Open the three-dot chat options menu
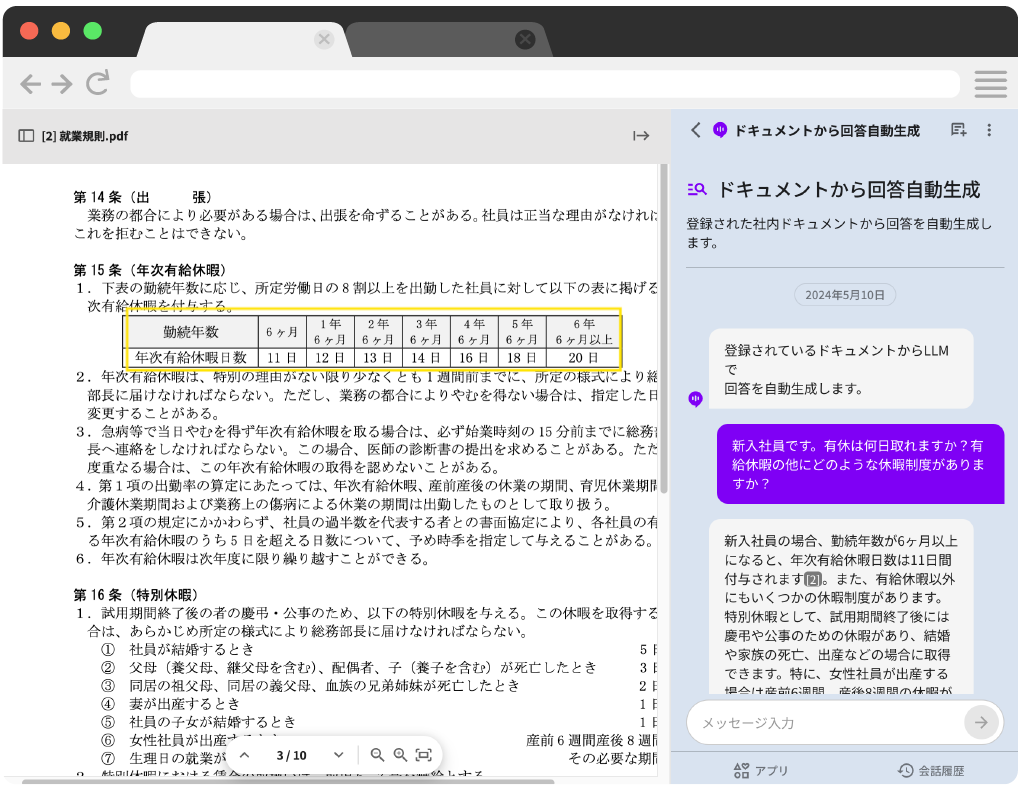 989,131
